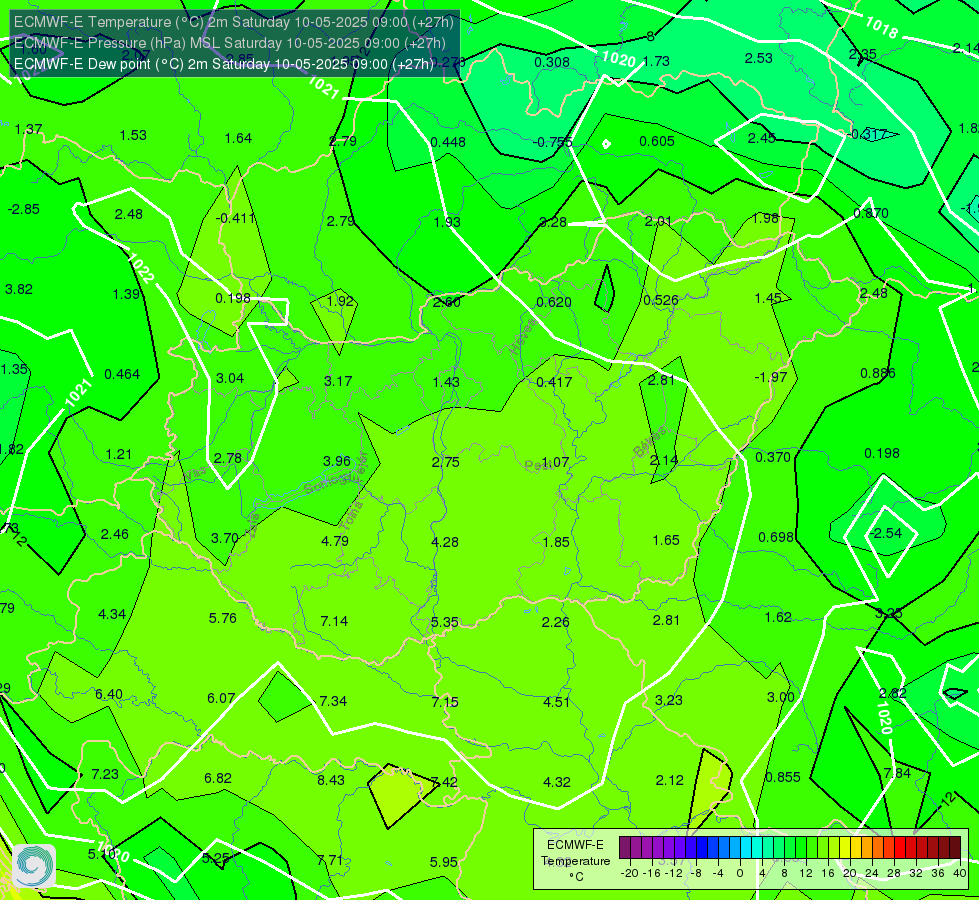Click the dew point value 3.04
The image size is (979, 900).
coord(230,378)
